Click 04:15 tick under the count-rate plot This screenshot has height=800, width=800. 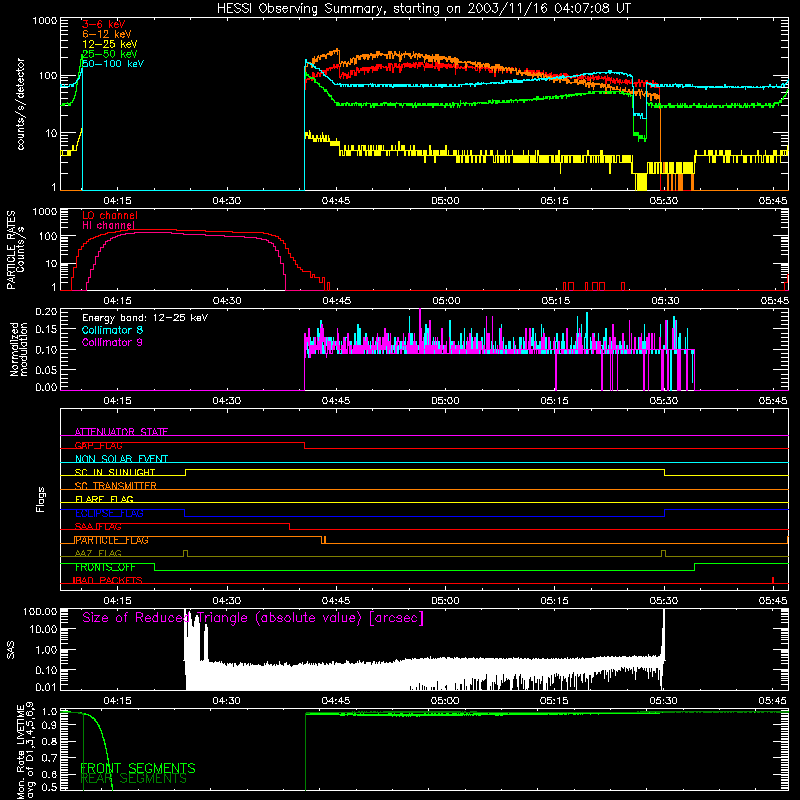117,201
